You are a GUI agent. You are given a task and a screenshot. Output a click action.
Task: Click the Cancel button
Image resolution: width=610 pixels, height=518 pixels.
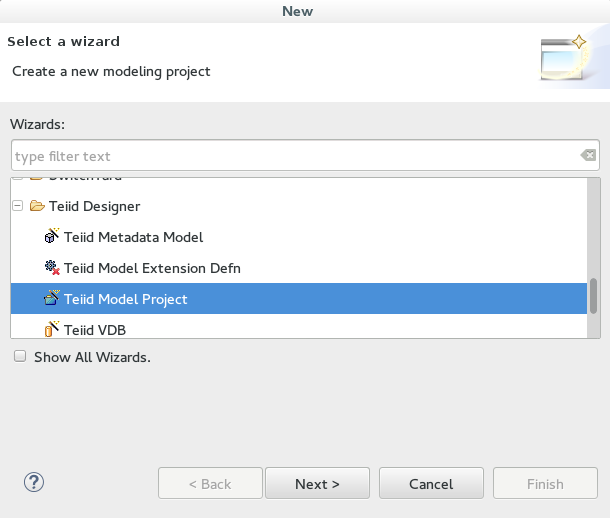[431, 483]
